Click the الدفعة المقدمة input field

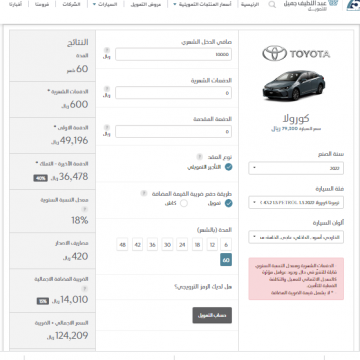[x=173, y=132]
